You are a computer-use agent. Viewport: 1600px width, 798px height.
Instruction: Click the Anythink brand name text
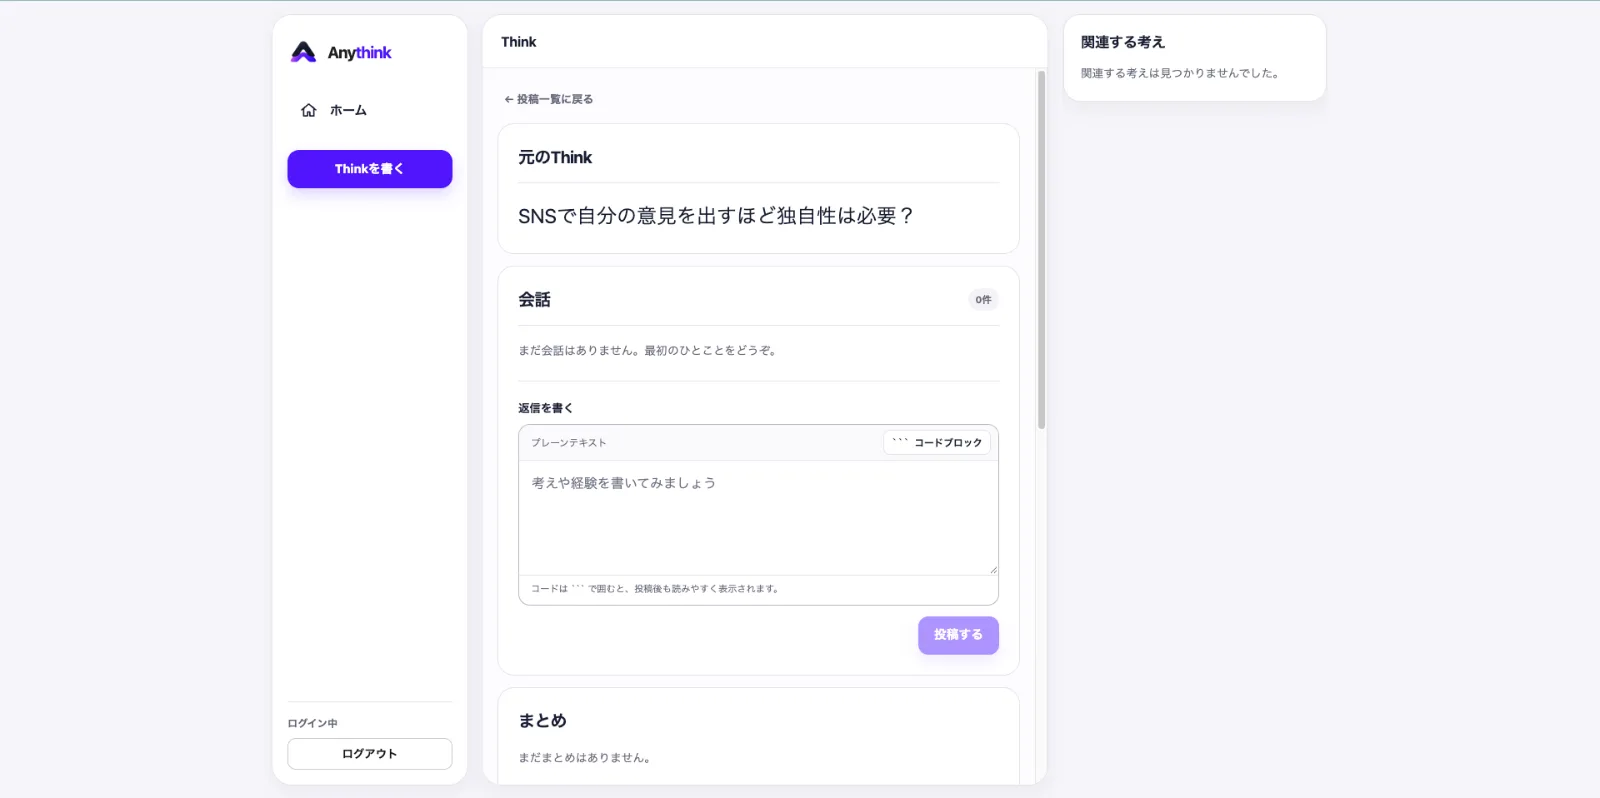[360, 53]
